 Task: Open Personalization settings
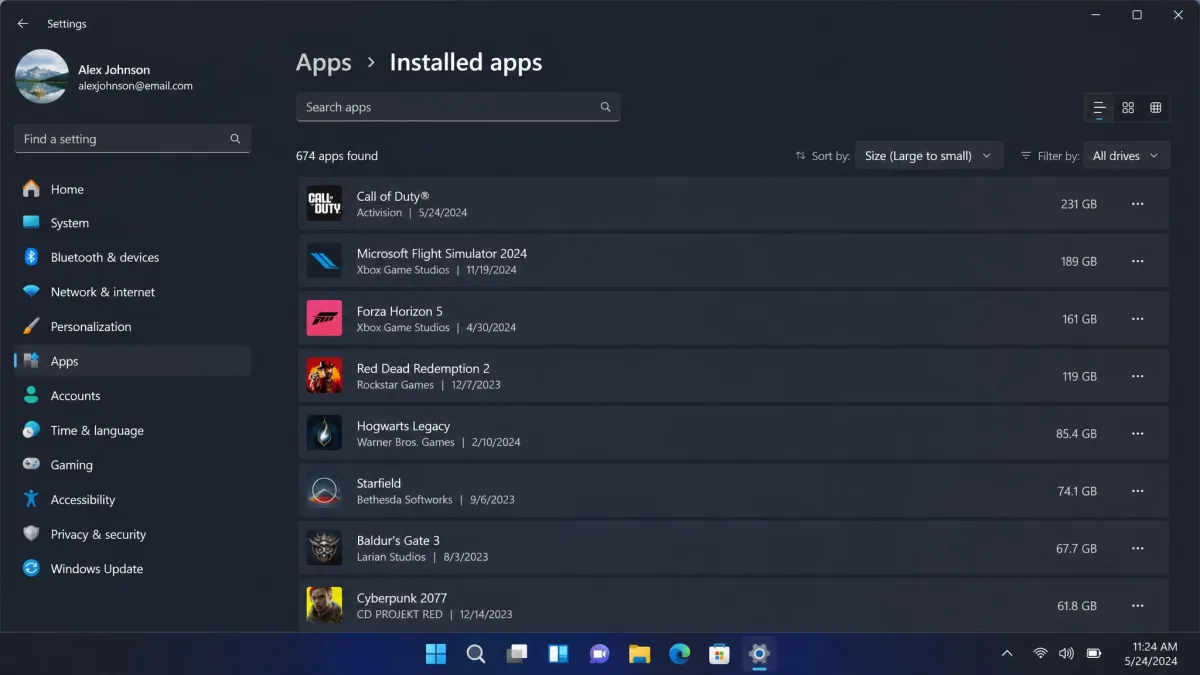pyautogui.click(x=132, y=326)
